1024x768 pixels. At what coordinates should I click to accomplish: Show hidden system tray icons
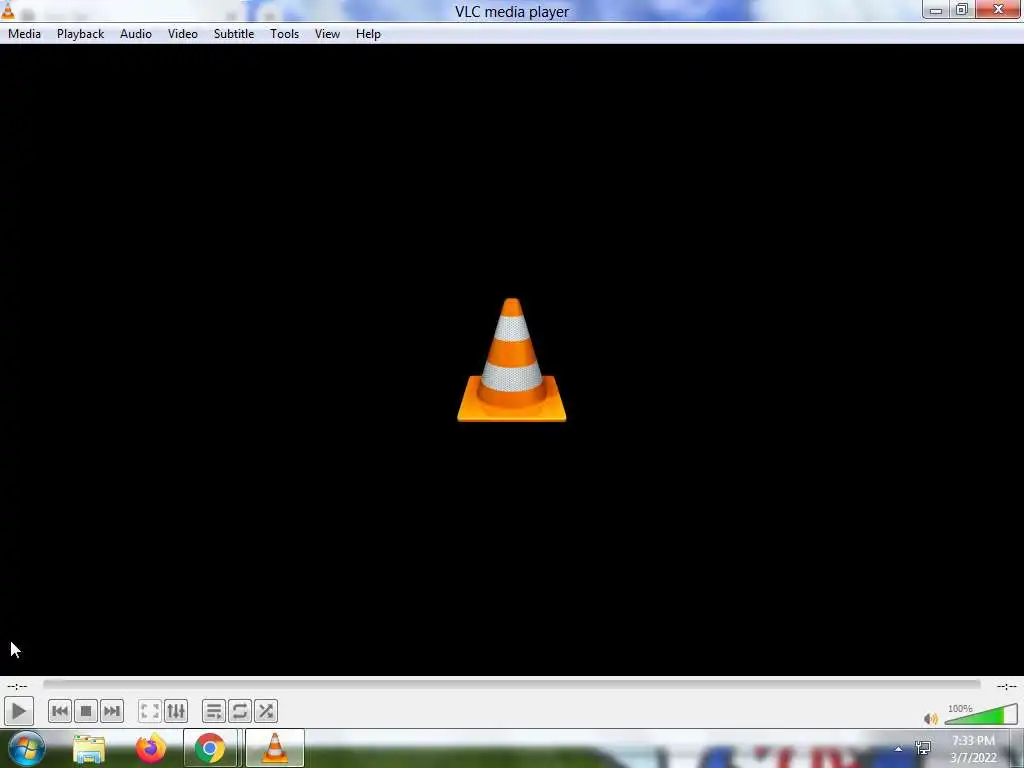[x=899, y=749]
